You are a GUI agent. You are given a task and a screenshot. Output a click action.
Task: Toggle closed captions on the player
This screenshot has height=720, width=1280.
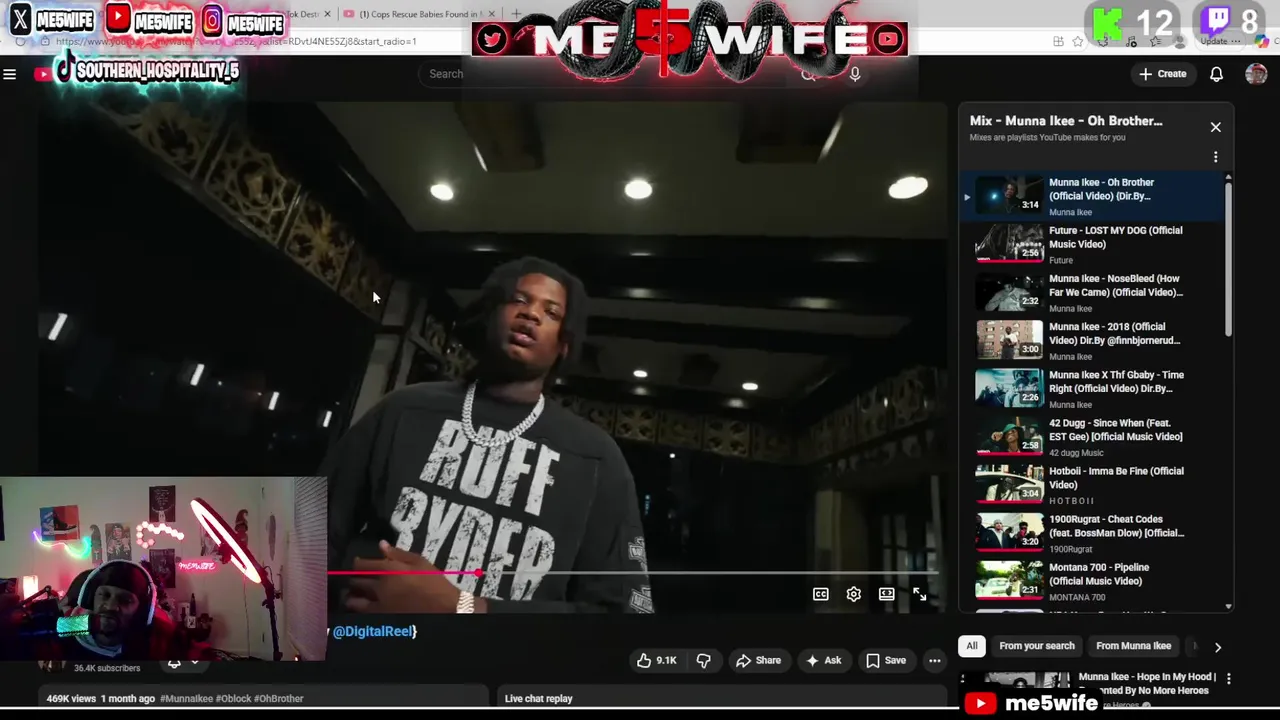point(820,594)
